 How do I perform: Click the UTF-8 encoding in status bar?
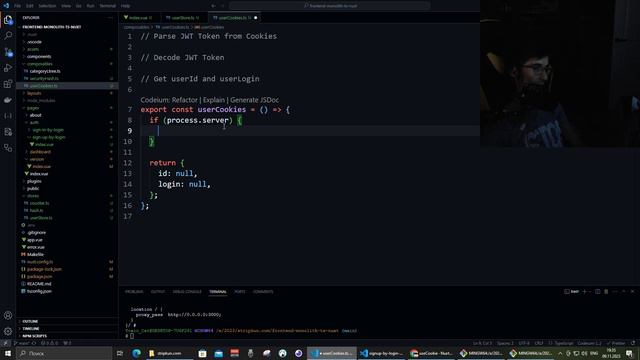point(524,343)
